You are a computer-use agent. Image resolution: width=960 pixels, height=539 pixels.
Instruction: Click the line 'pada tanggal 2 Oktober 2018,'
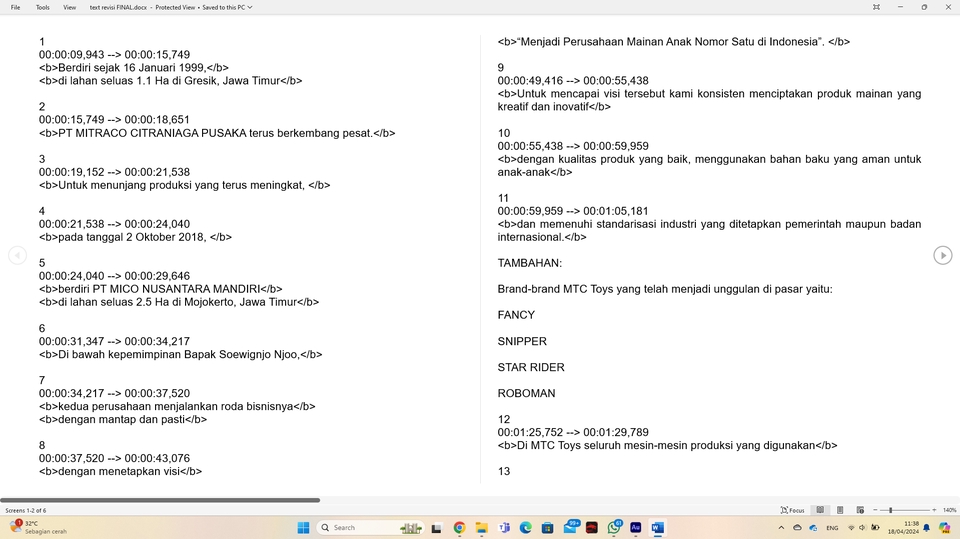pyautogui.click(x=135, y=237)
